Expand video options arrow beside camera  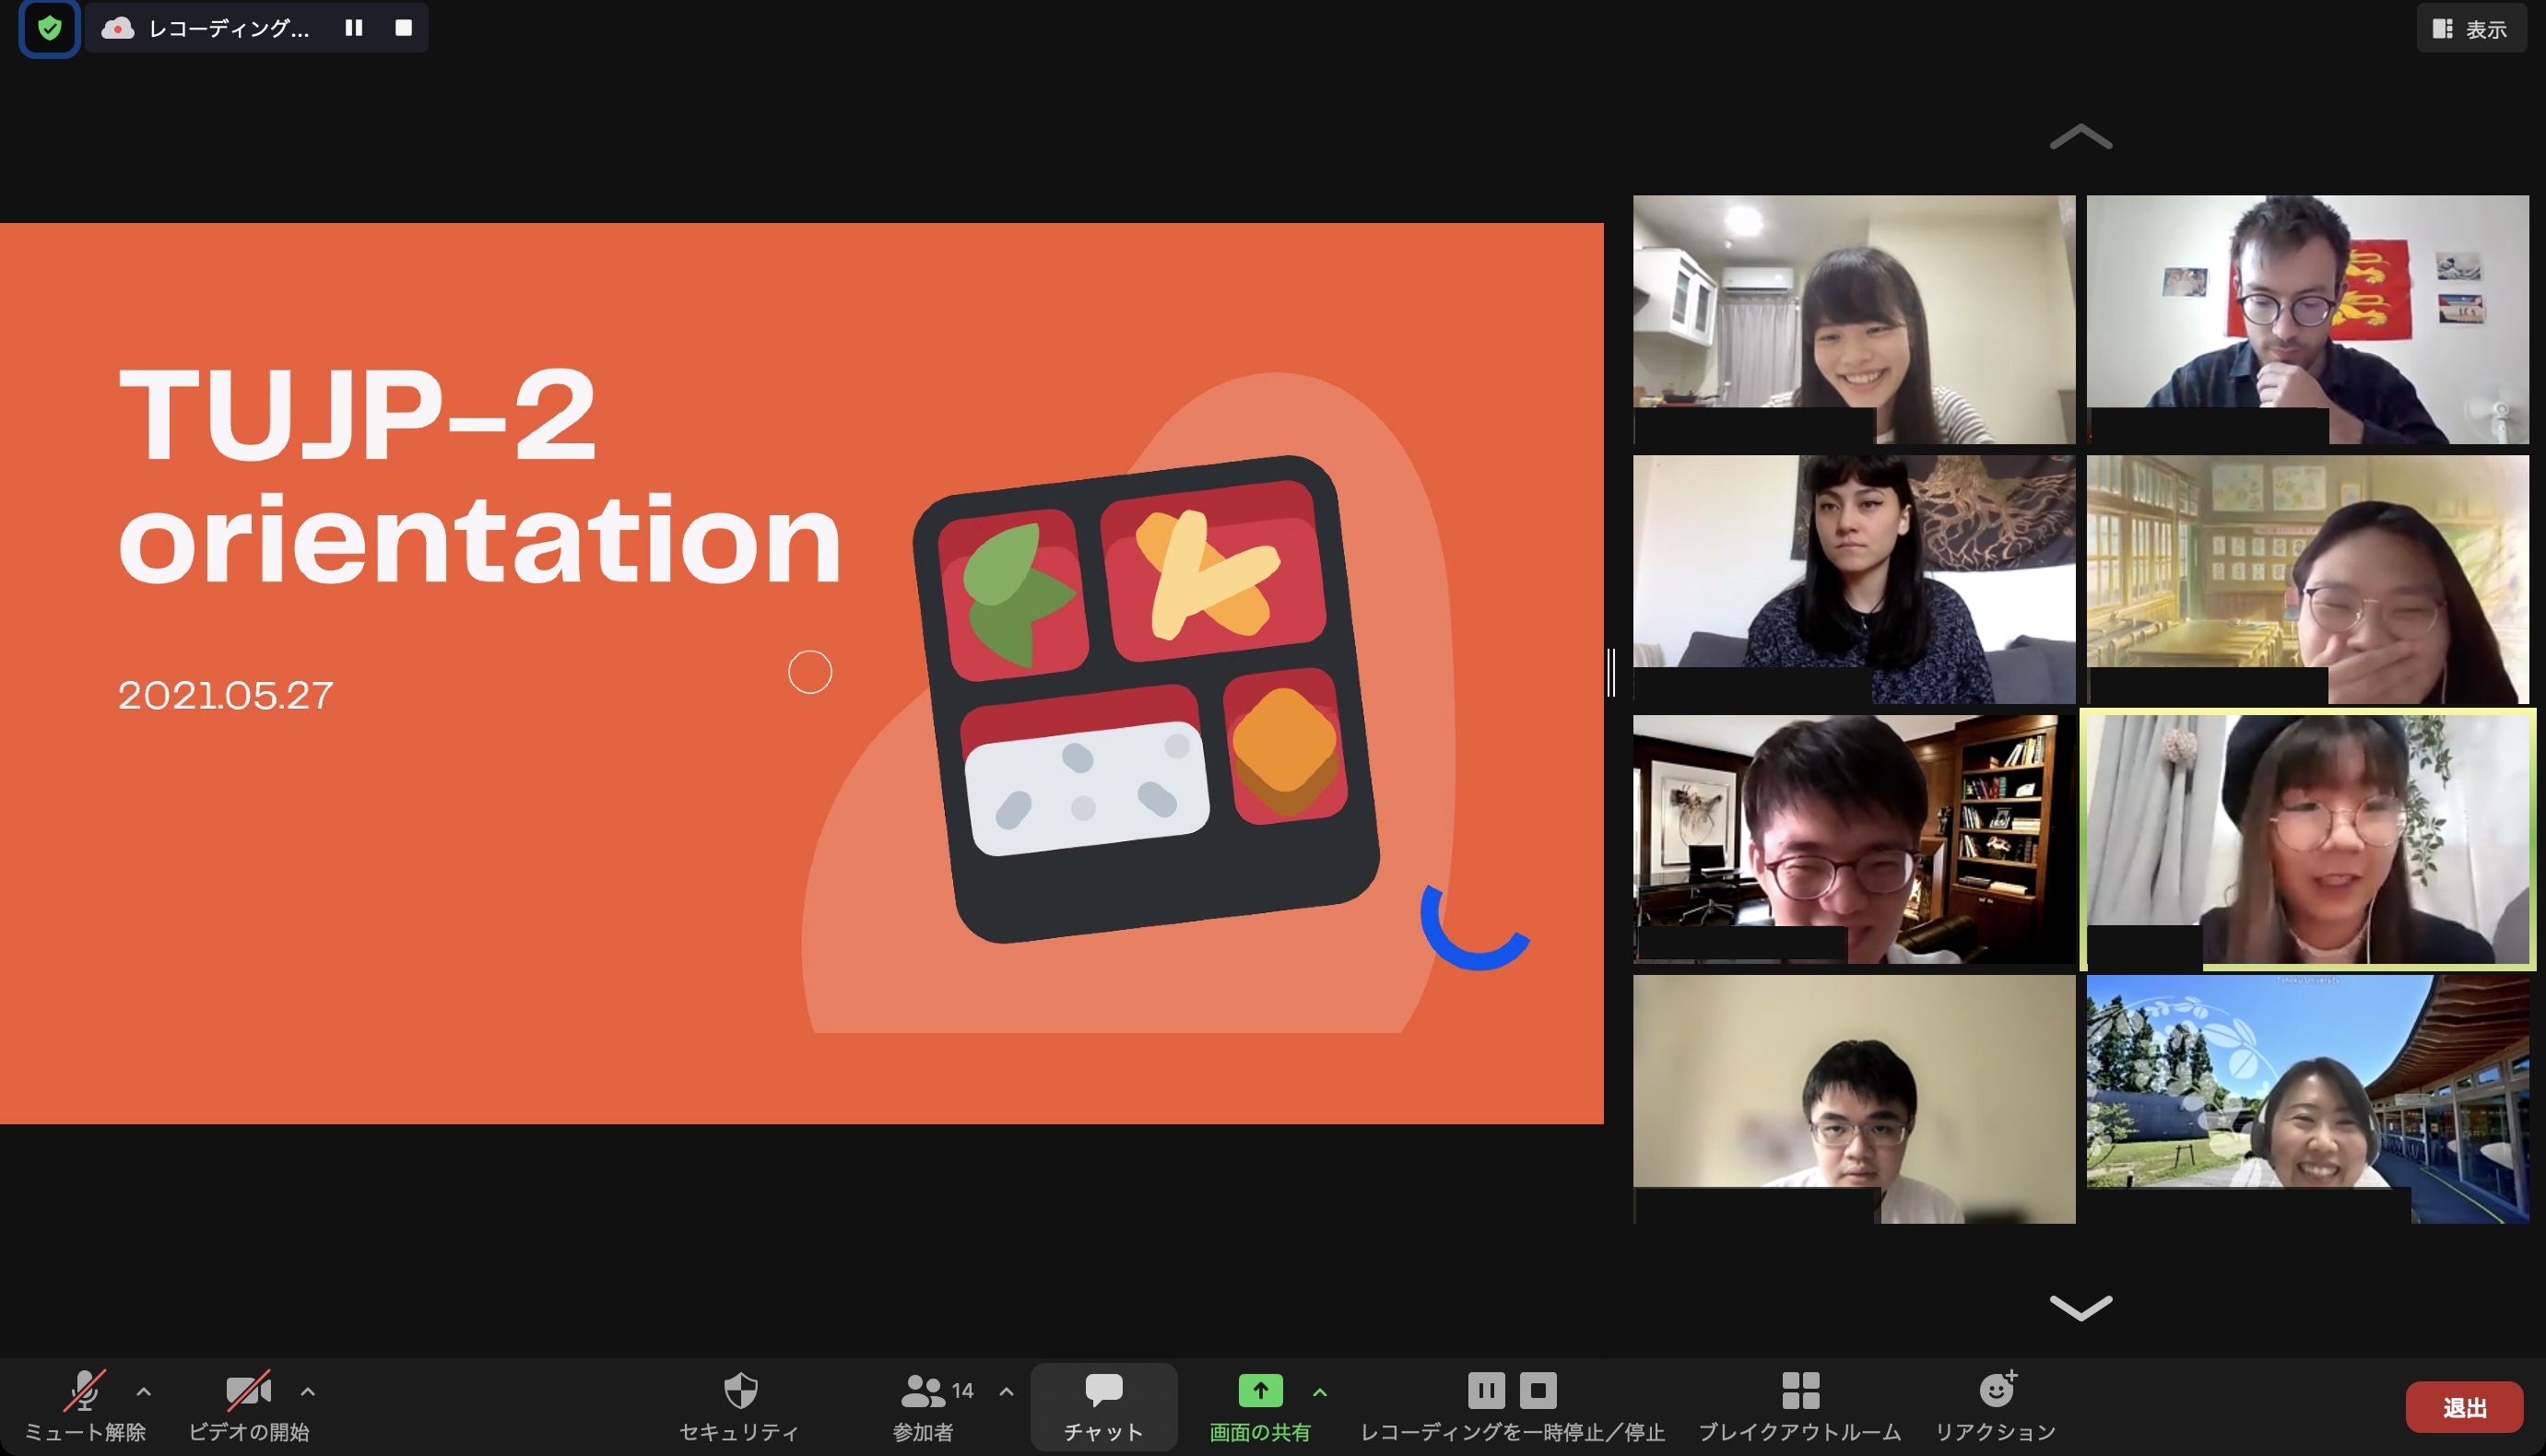coord(308,1391)
